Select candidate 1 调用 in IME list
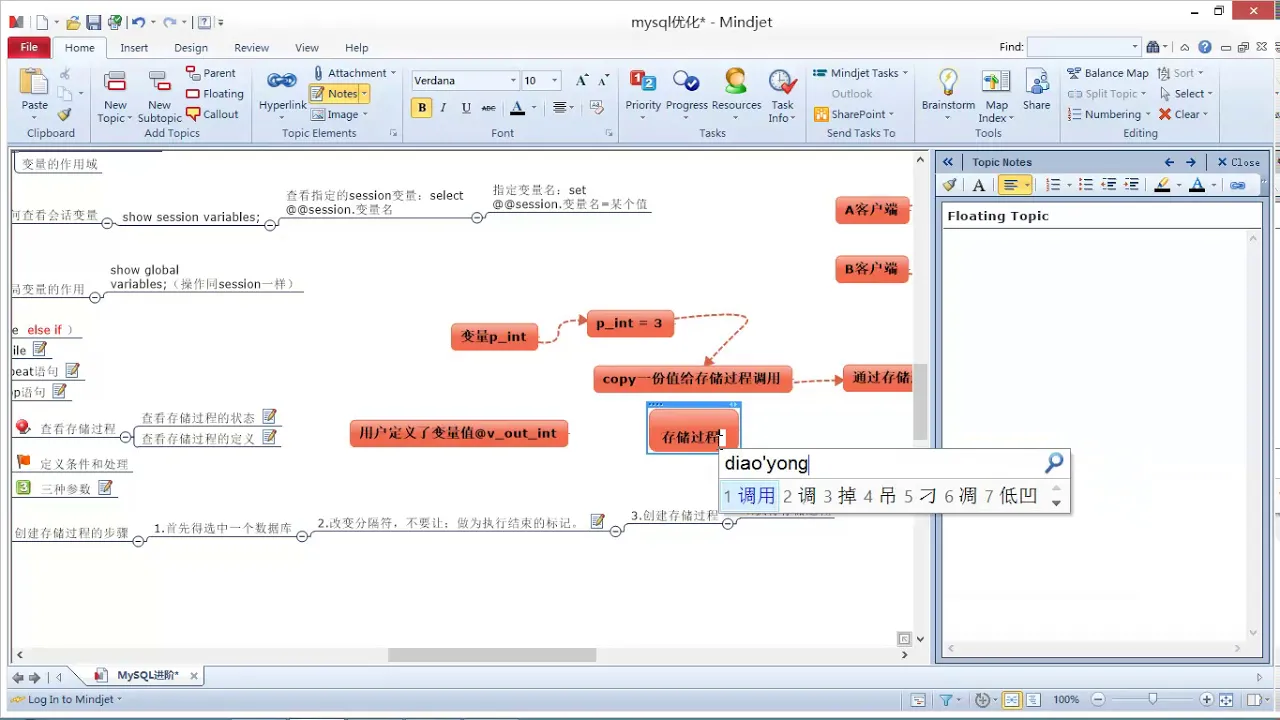1280x720 pixels. (x=749, y=495)
